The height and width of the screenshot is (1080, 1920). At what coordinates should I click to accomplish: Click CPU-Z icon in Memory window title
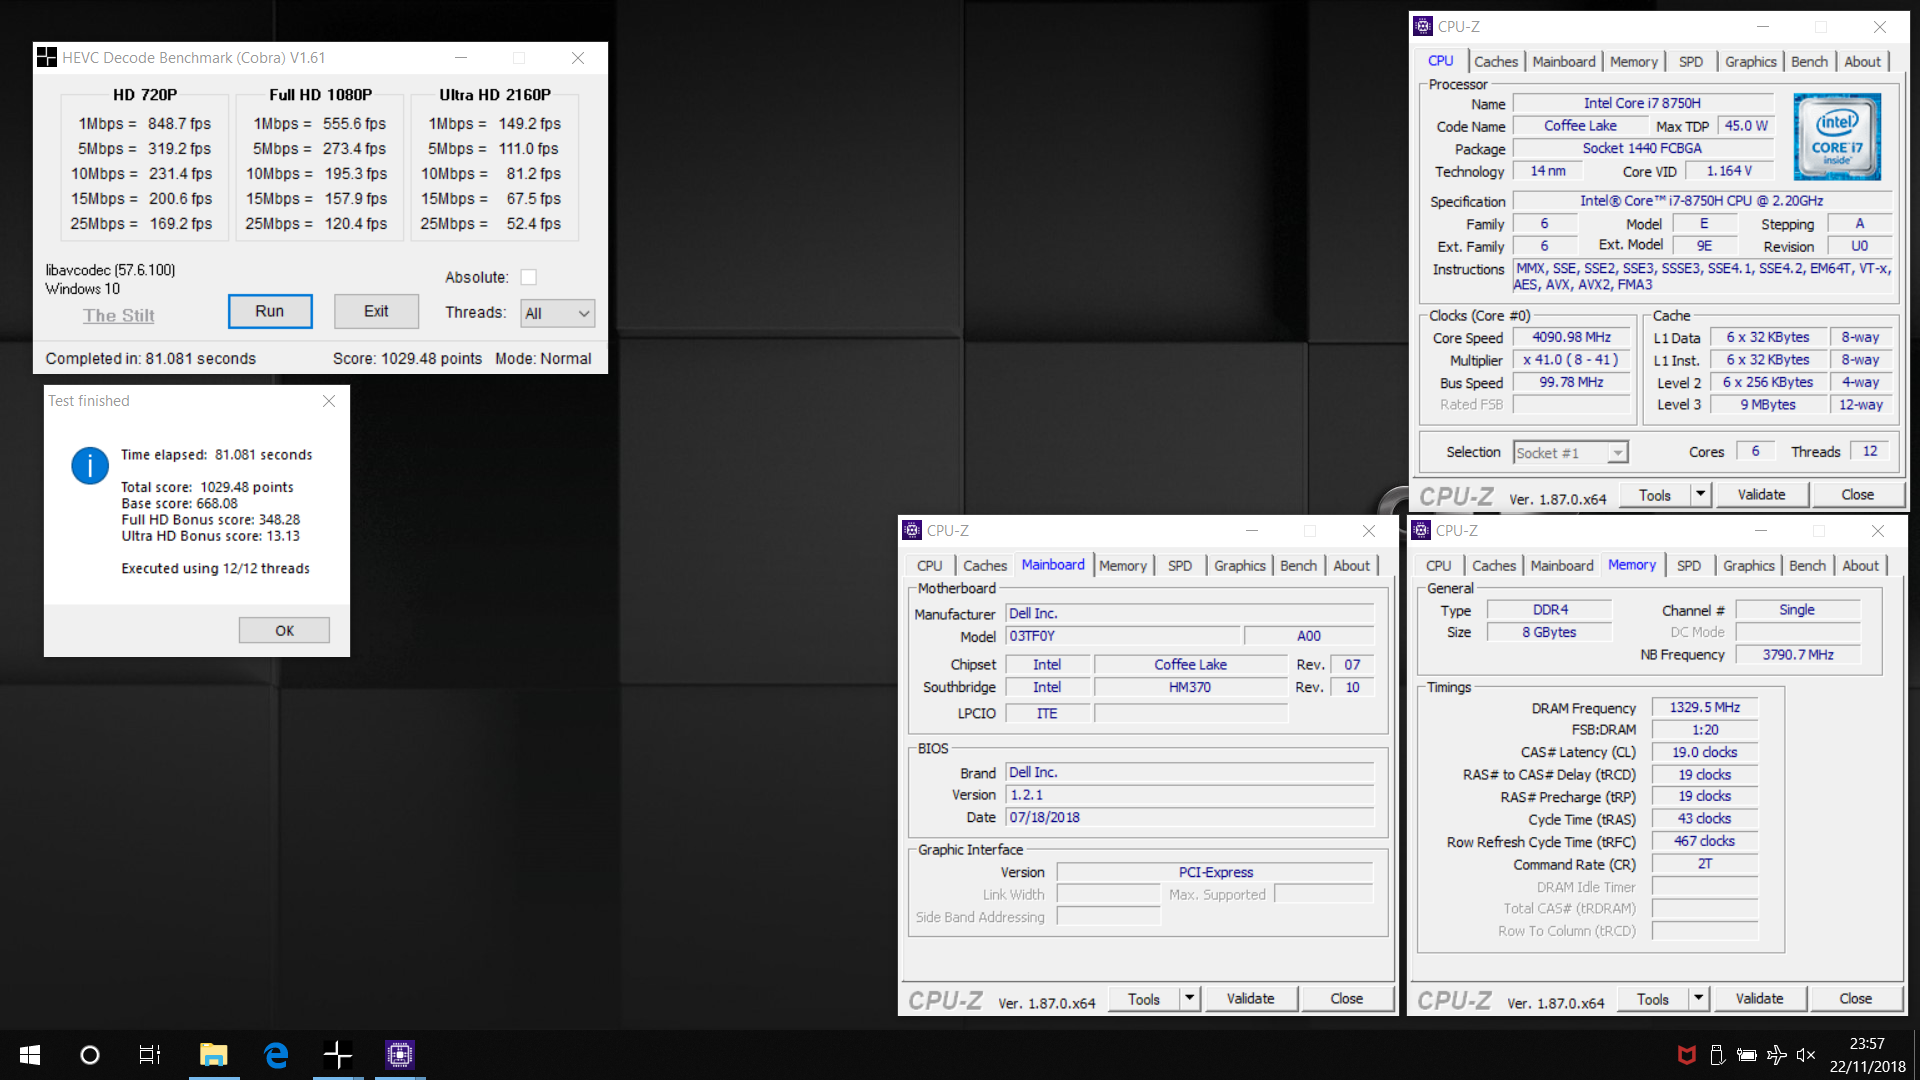click(1421, 530)
